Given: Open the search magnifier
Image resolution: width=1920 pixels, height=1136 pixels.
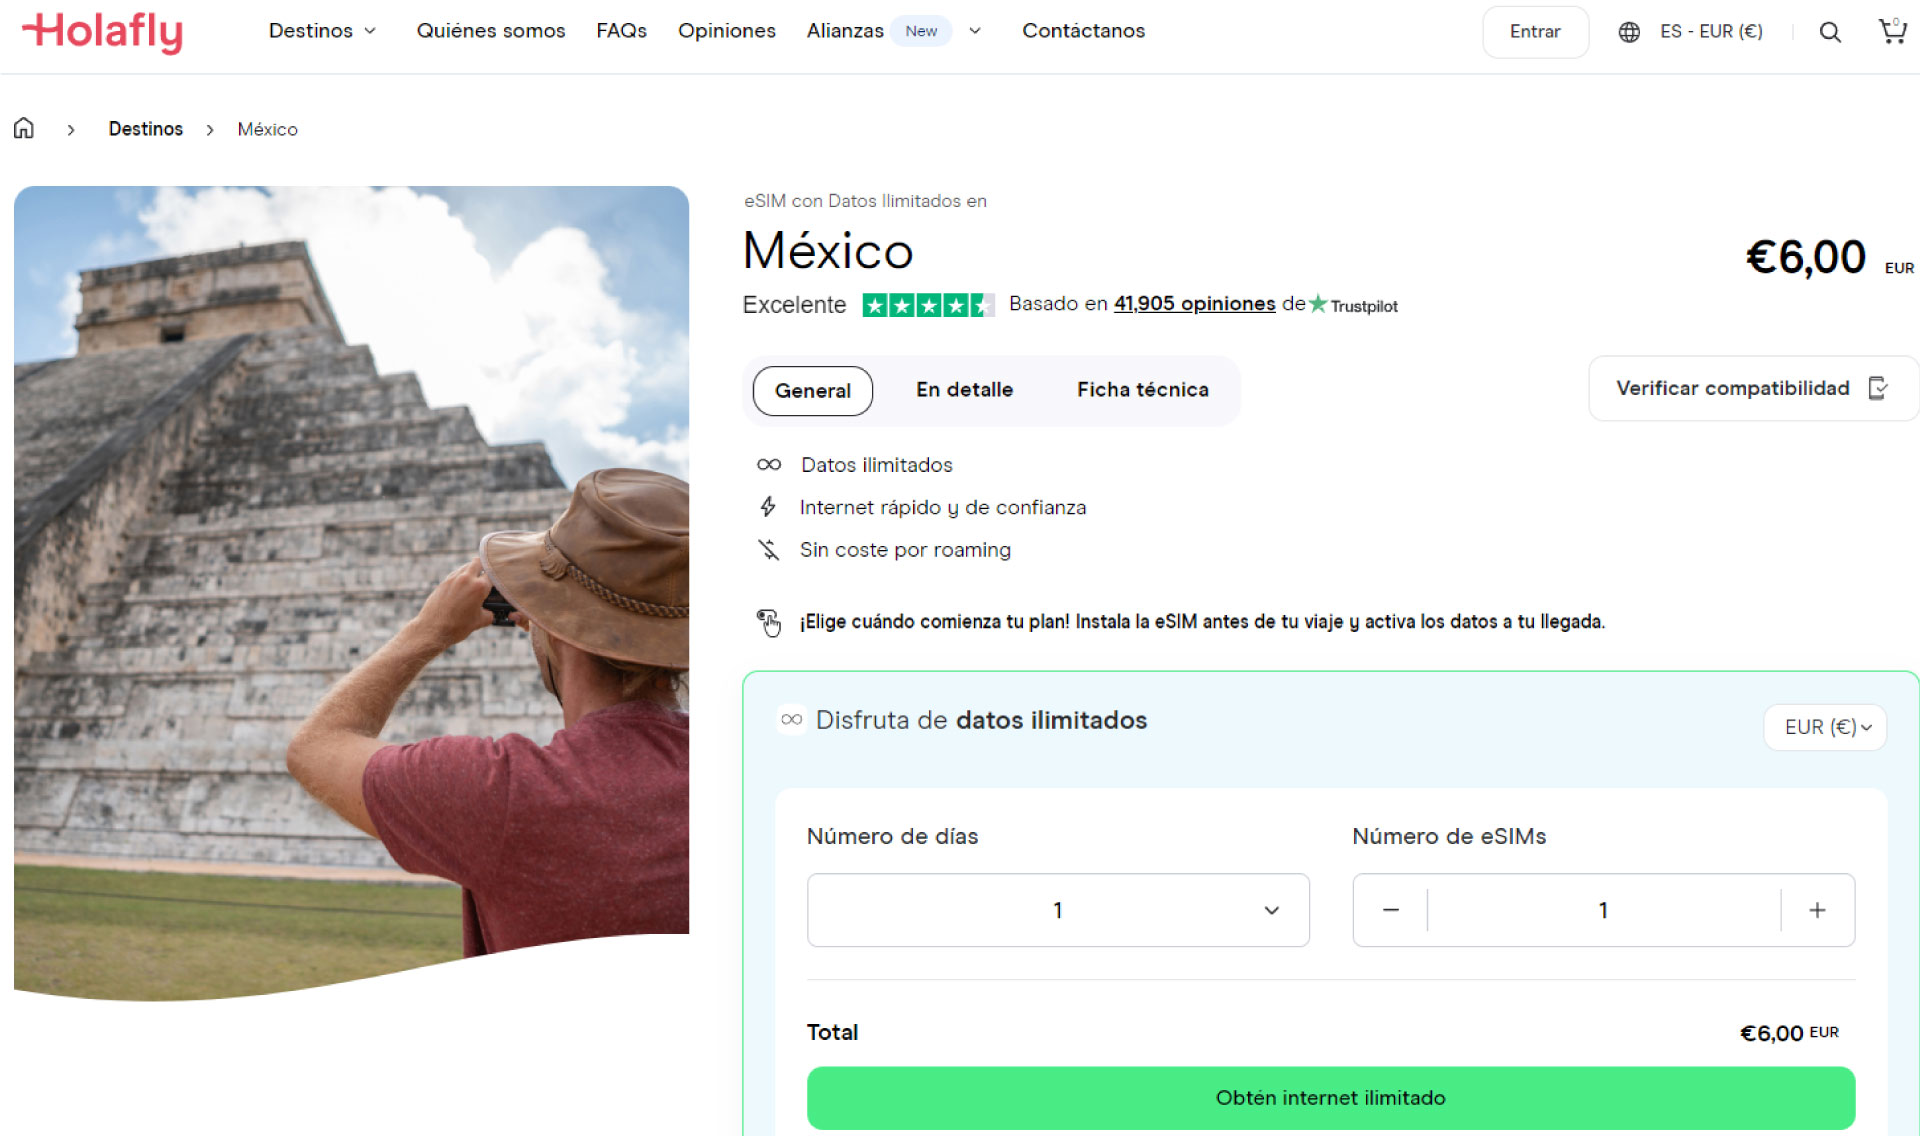Looking at the screenshot, I should [1830, 31].
